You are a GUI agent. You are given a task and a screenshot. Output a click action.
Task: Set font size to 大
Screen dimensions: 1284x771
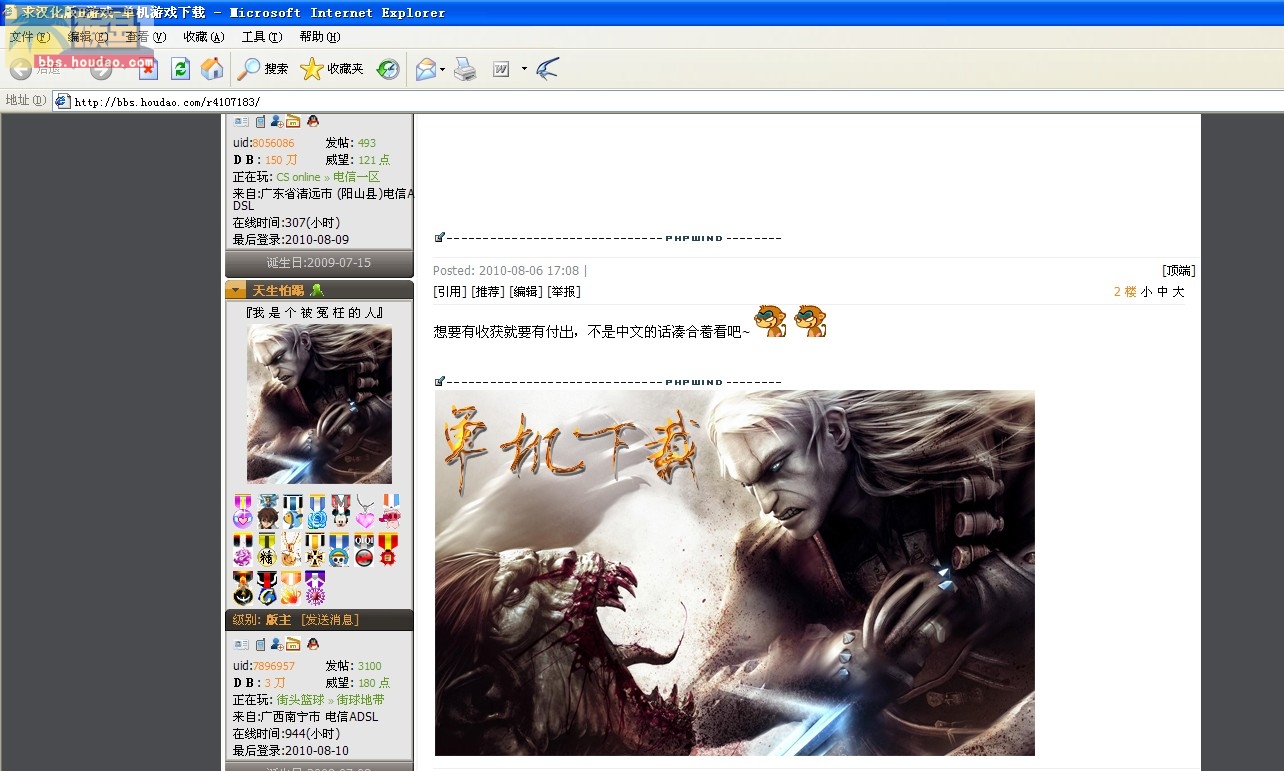1178,292
